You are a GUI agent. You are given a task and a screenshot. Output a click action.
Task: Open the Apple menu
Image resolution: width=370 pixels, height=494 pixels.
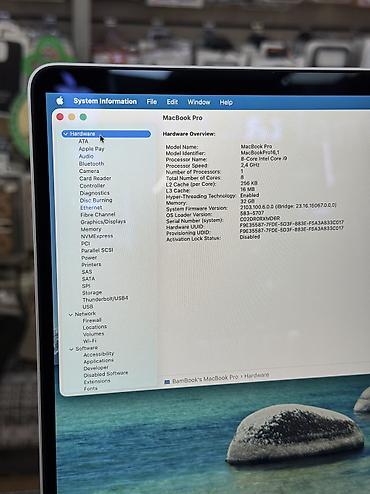(x=60, y=100)
